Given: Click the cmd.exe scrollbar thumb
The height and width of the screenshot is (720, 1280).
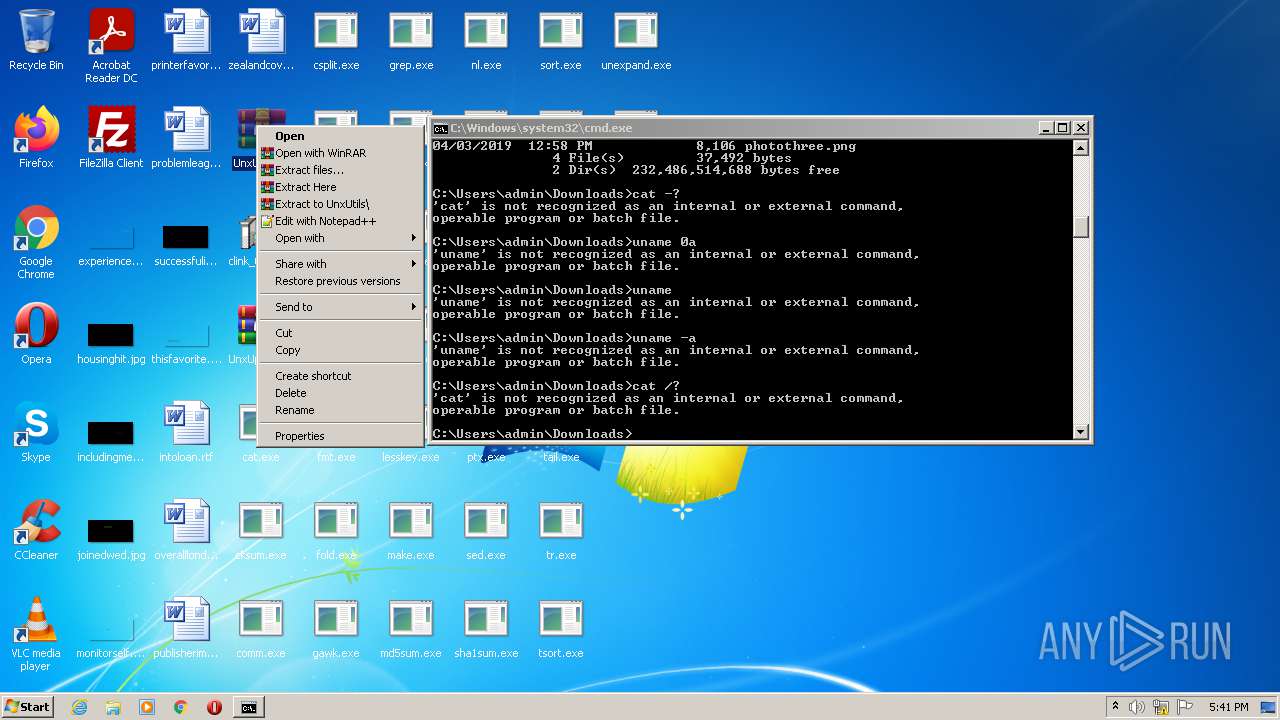Looking at the screenshot, I should pyautogui.click(x=1080, y=227).
